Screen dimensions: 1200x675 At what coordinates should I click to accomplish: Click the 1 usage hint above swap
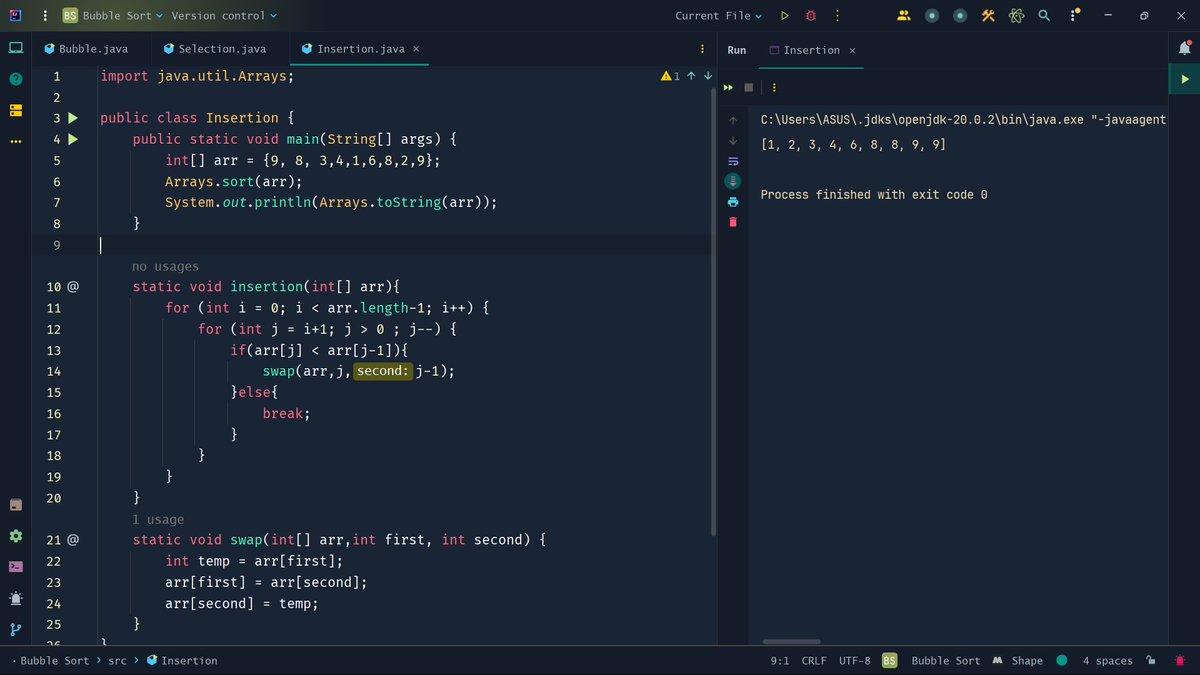pyautogui.click(x=158, y=520)
